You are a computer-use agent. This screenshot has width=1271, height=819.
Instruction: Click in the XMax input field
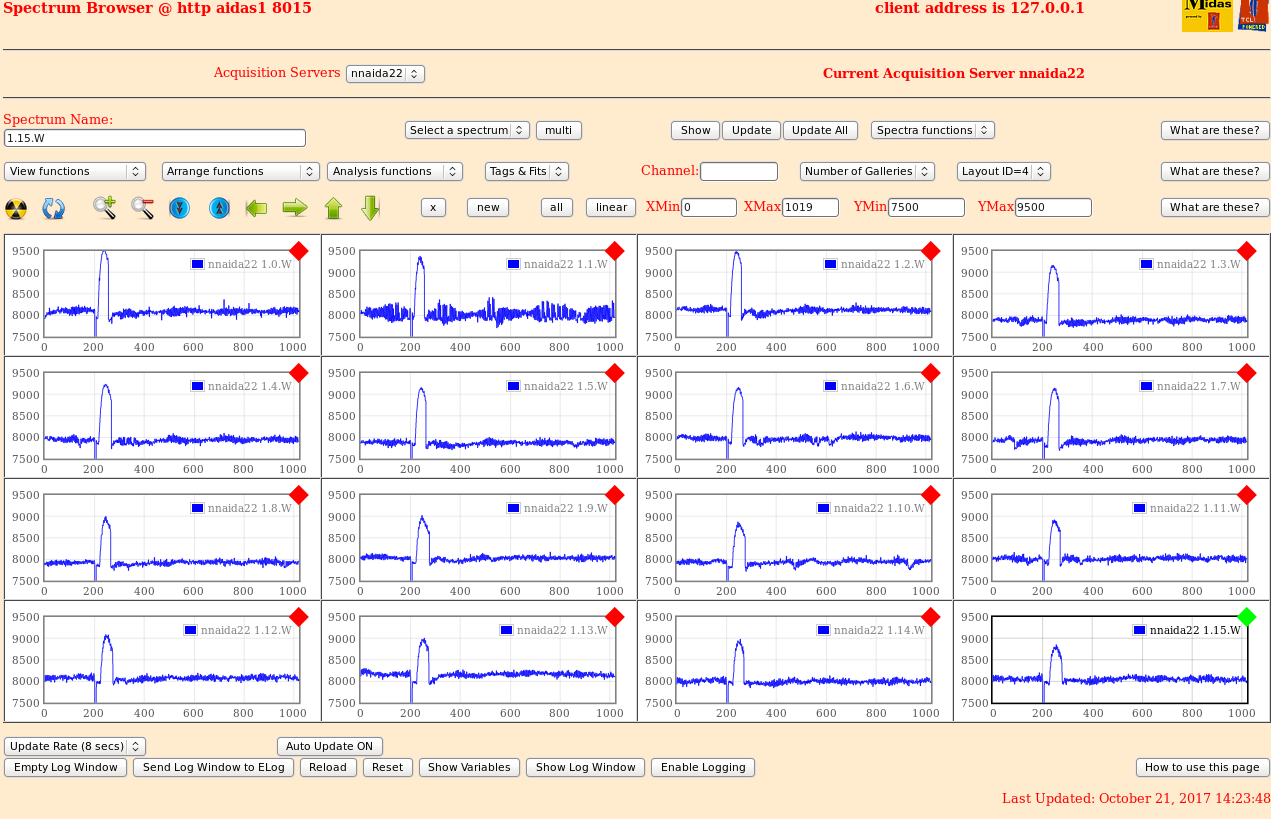click(810, 208)
